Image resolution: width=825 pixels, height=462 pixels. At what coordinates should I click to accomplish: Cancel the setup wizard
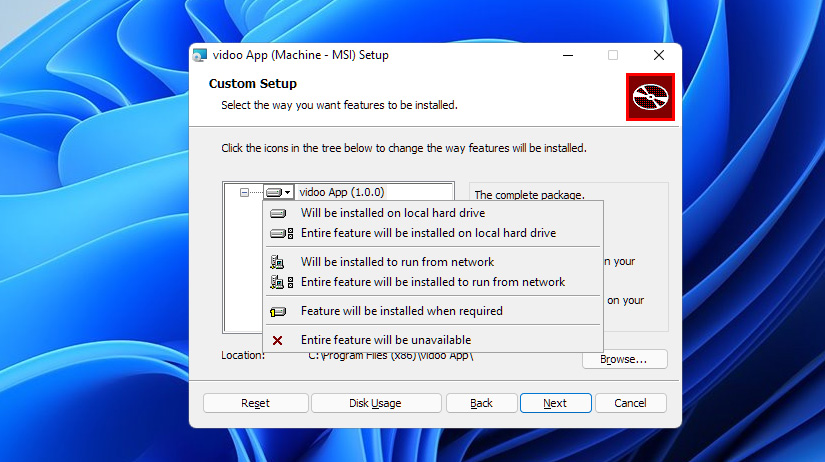(x=630, y=403)
